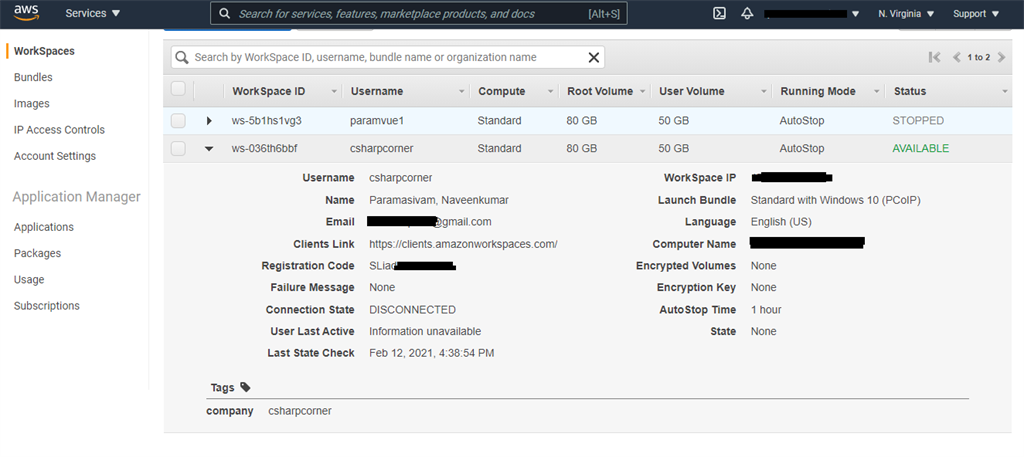This screenshot has height=457, width=1024.
Task: Click the AWS logo
Action: [x=26, y=14]
